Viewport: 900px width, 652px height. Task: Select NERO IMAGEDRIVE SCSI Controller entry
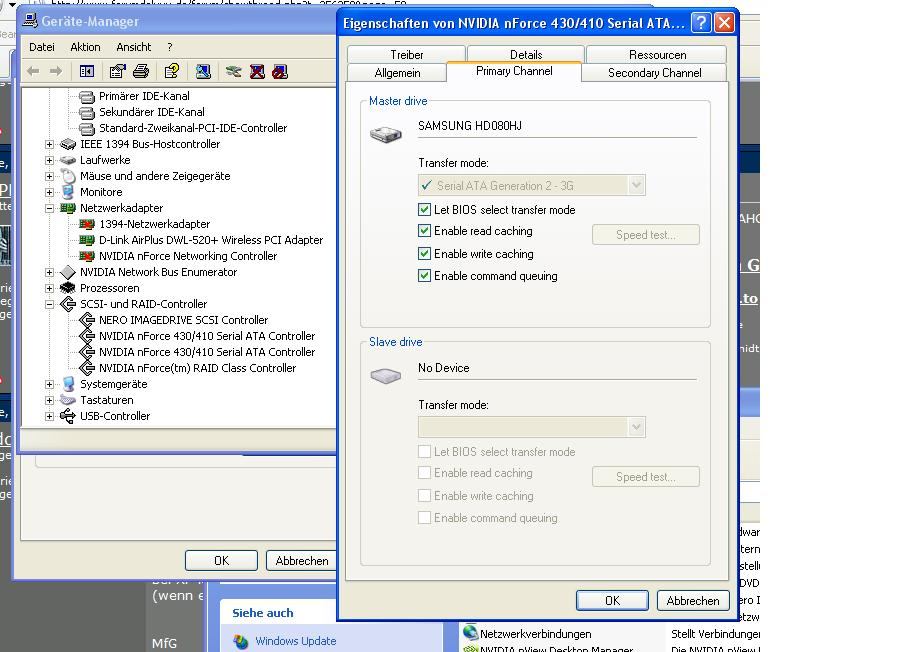(x=183, y=320)
